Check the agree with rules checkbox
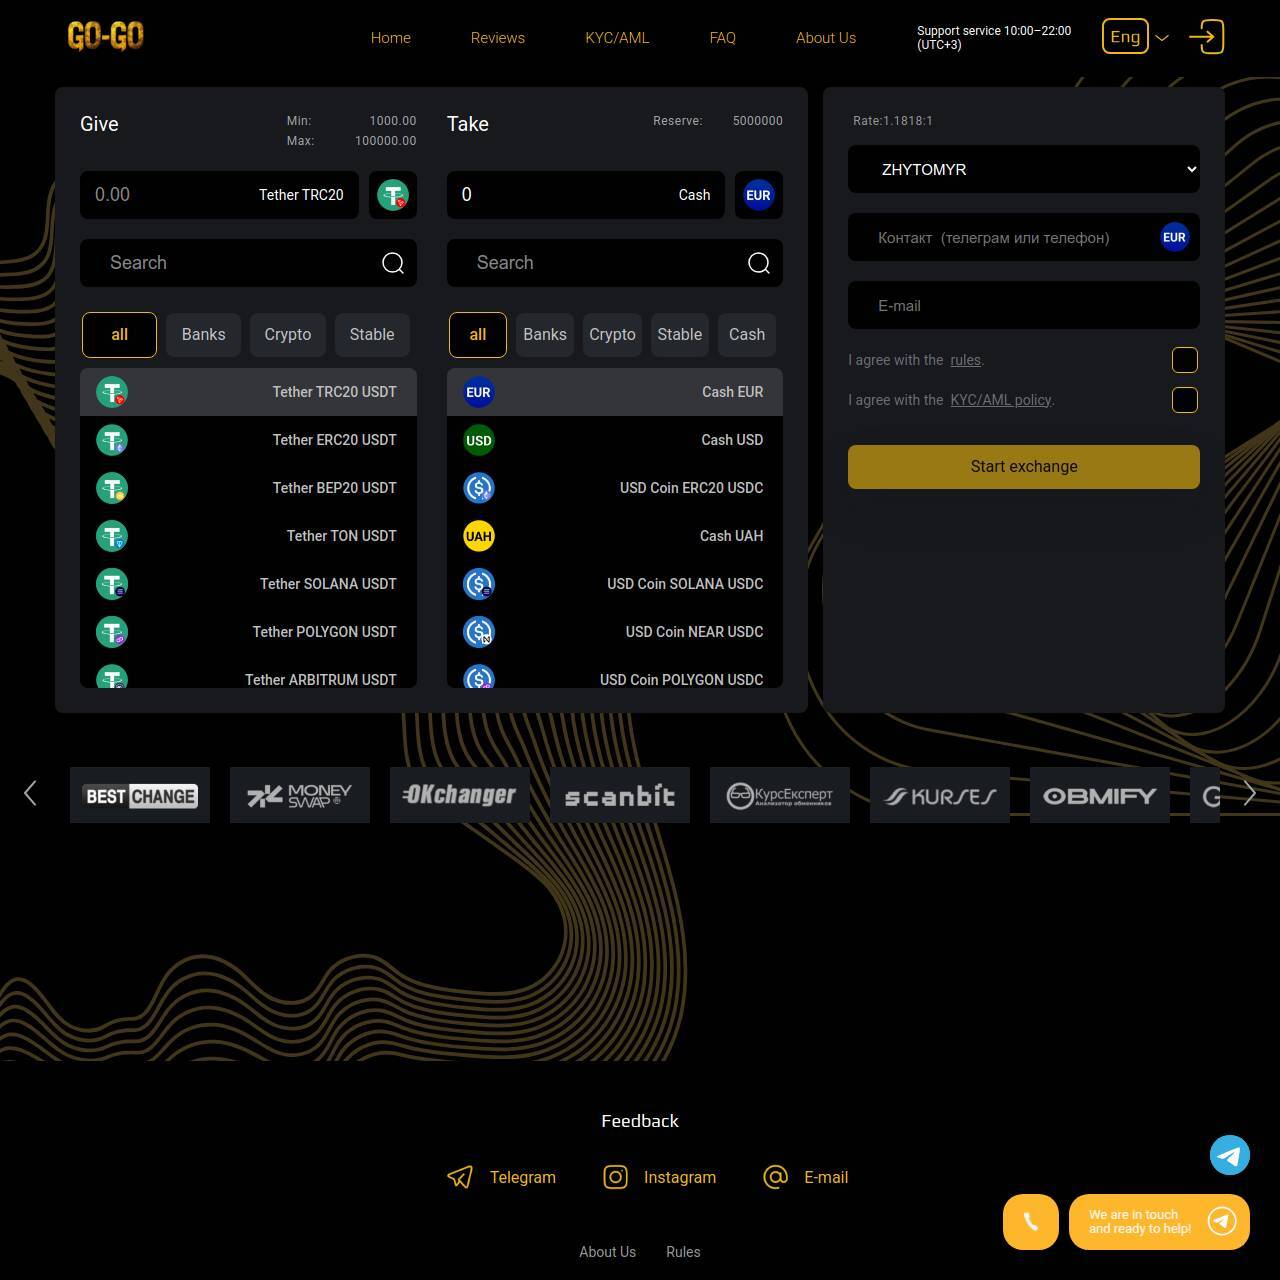This screenshot has height=1280, width=1280. point(1184,360)
